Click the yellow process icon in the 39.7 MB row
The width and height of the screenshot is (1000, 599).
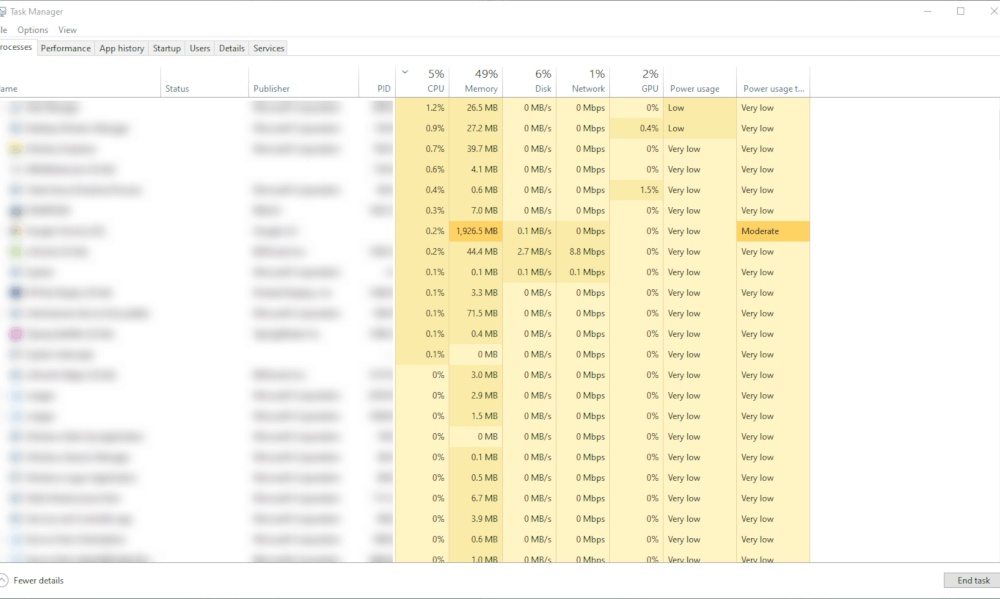[x=15, y=149]
